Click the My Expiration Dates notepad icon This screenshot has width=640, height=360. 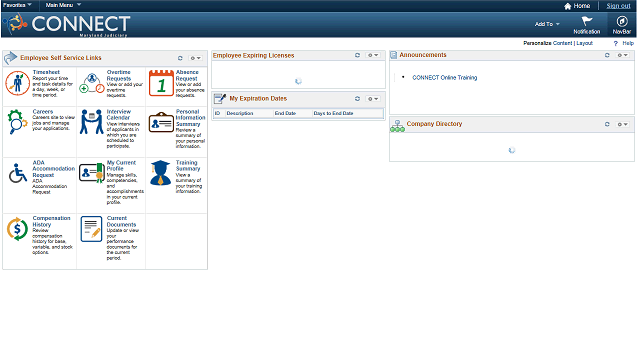click(220, 98)
